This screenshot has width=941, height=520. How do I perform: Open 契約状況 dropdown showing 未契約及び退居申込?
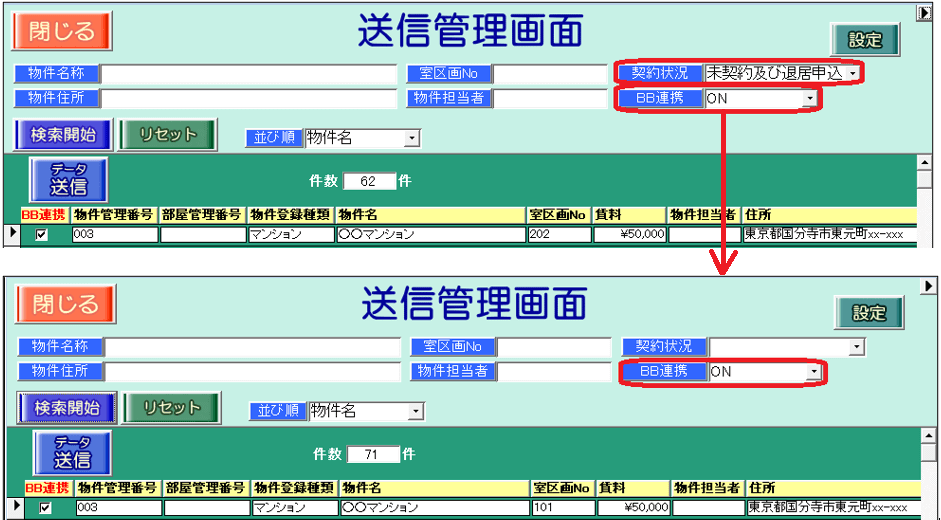[x=852, y=73]
